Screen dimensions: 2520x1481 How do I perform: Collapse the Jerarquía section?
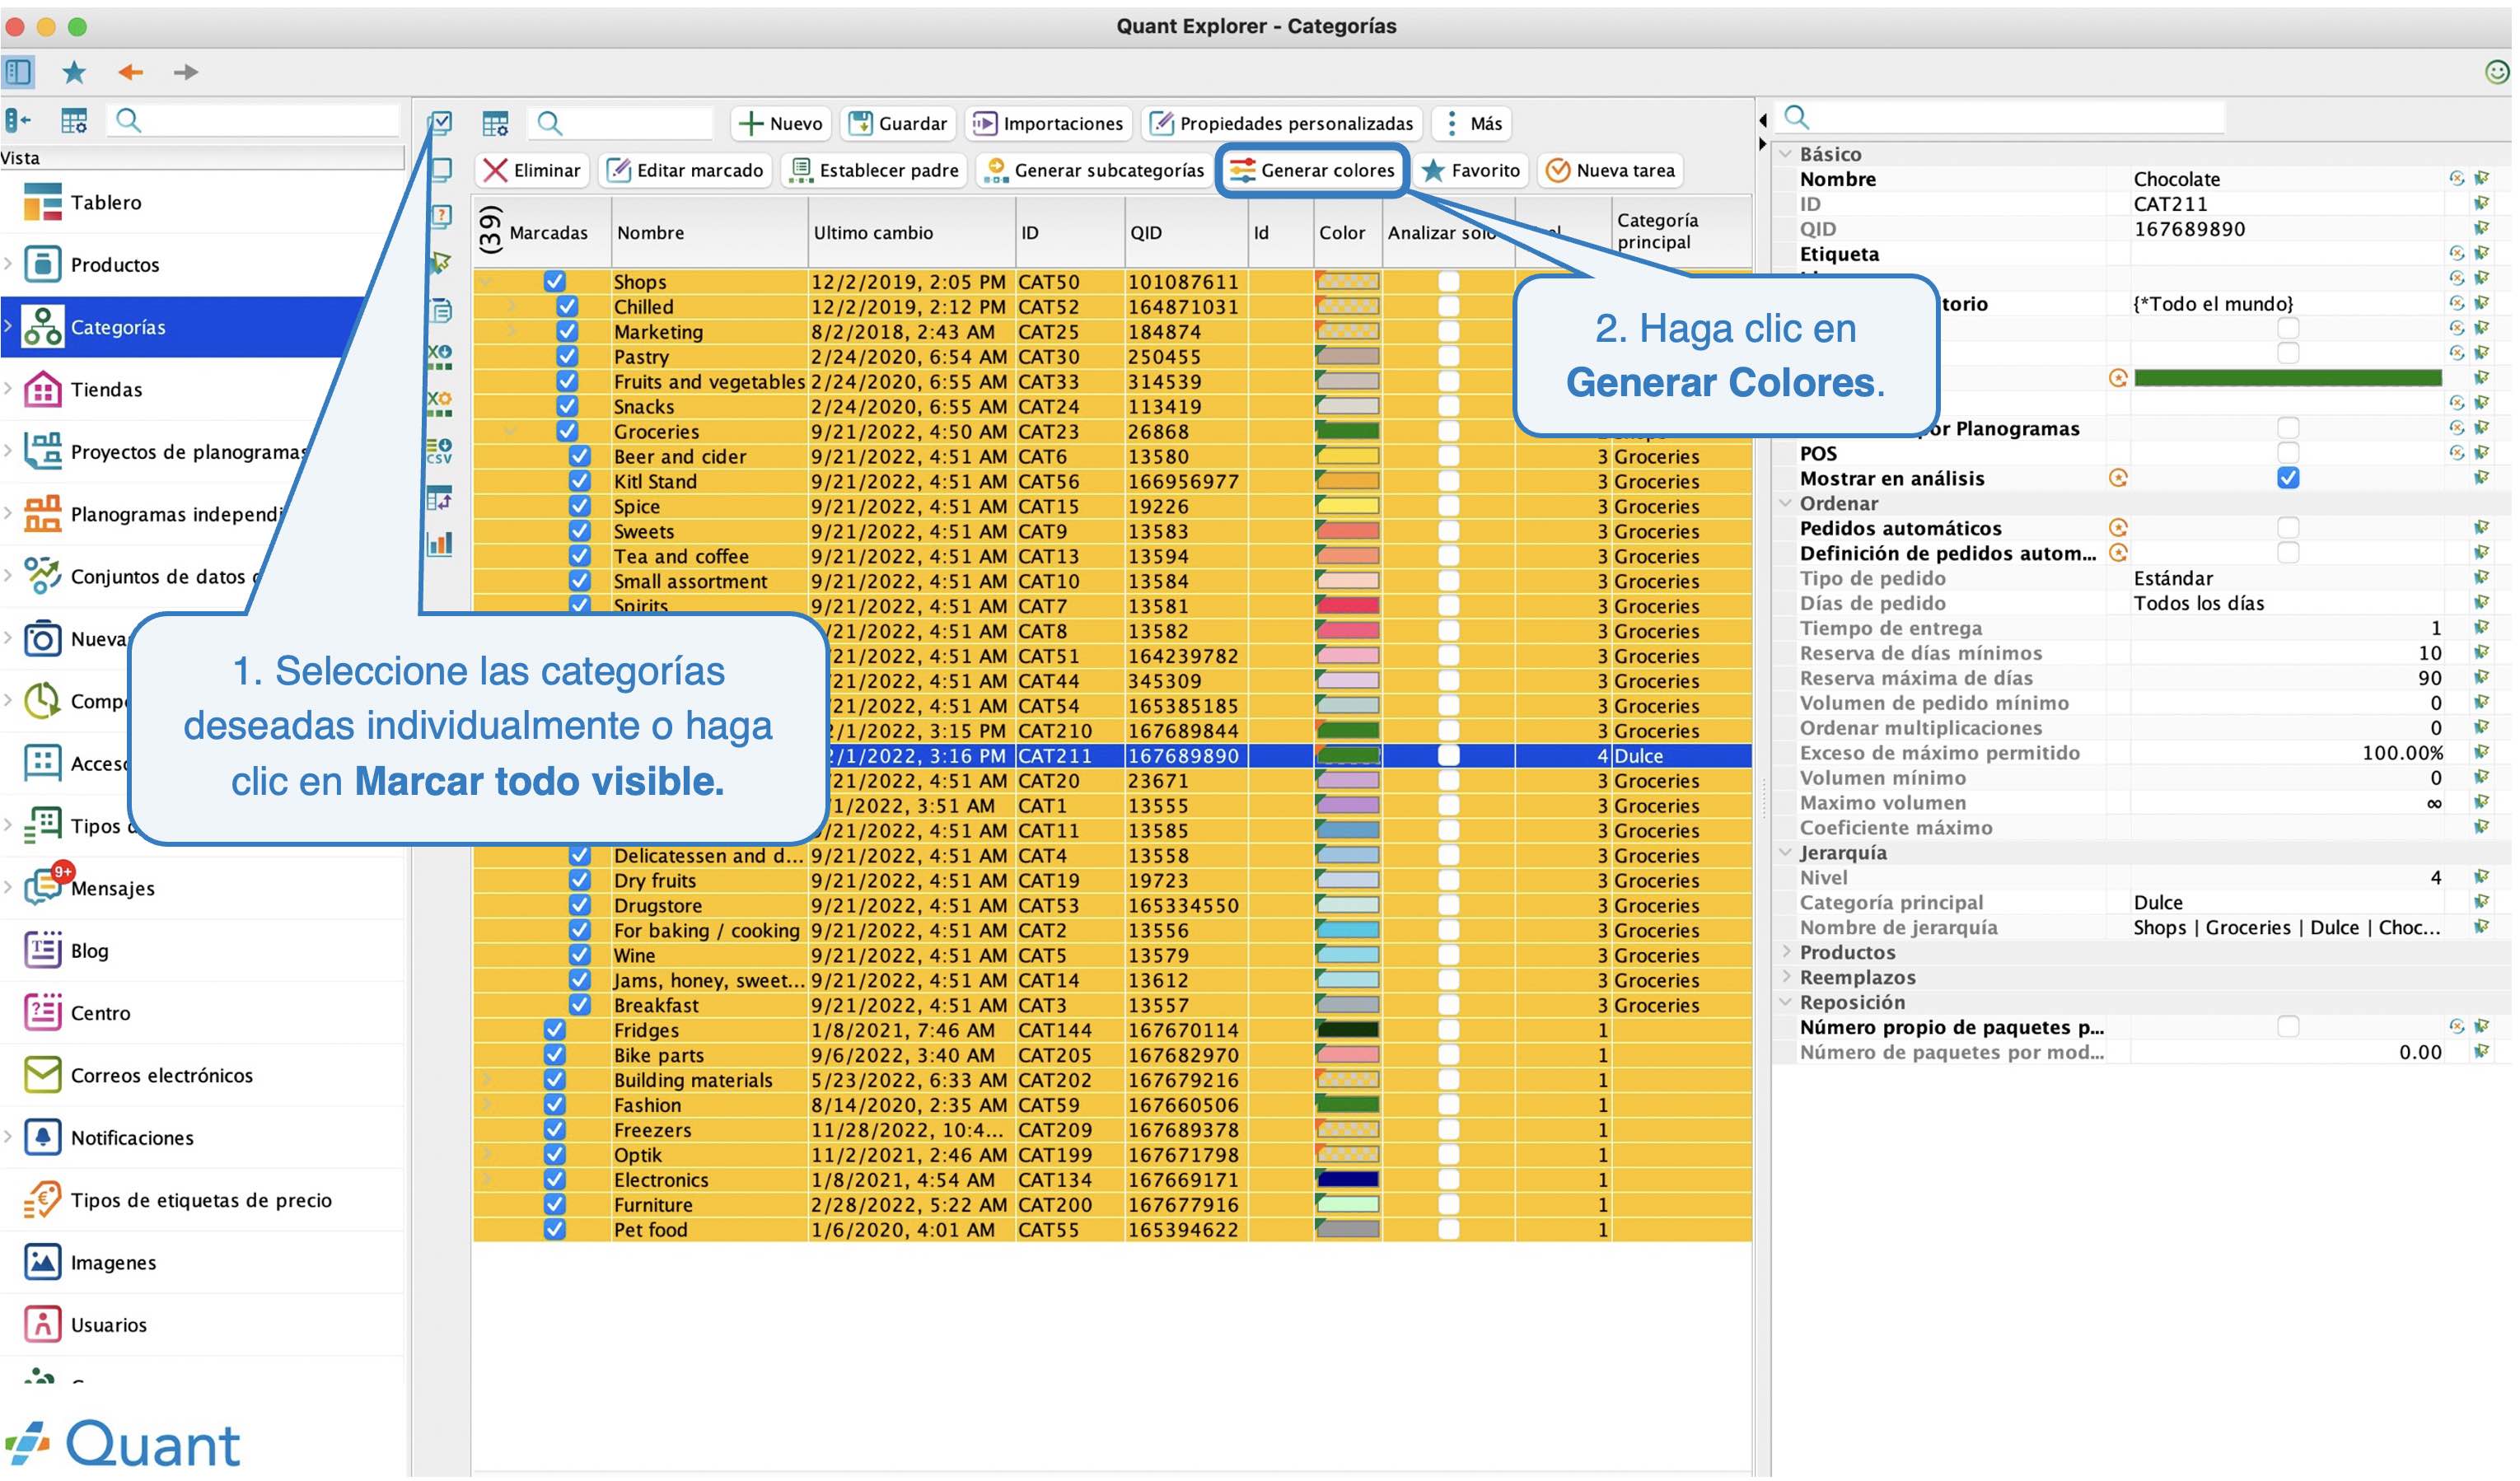pos(1787,852)
